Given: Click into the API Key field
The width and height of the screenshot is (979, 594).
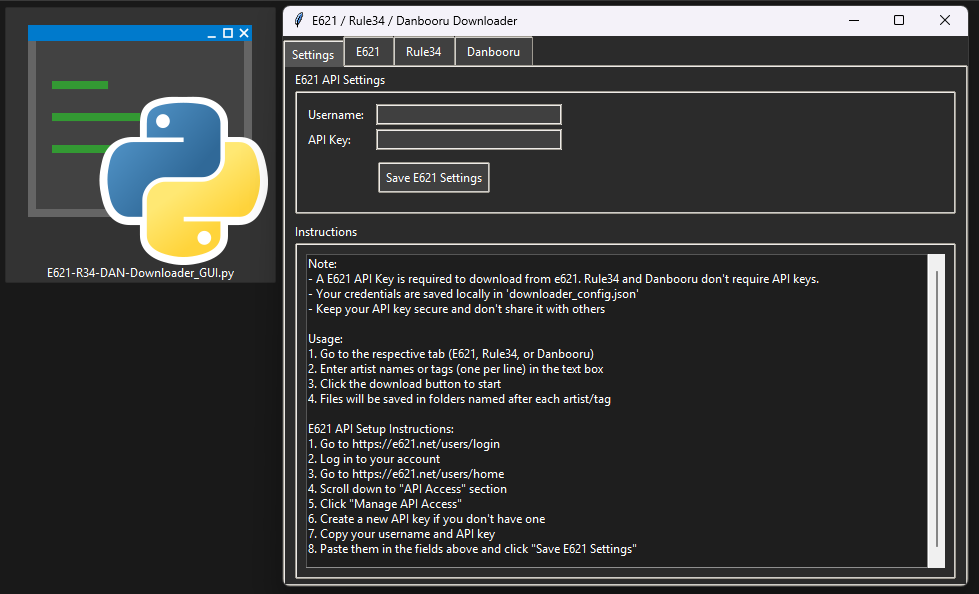Looking at the screenshot, I should 468,140.
